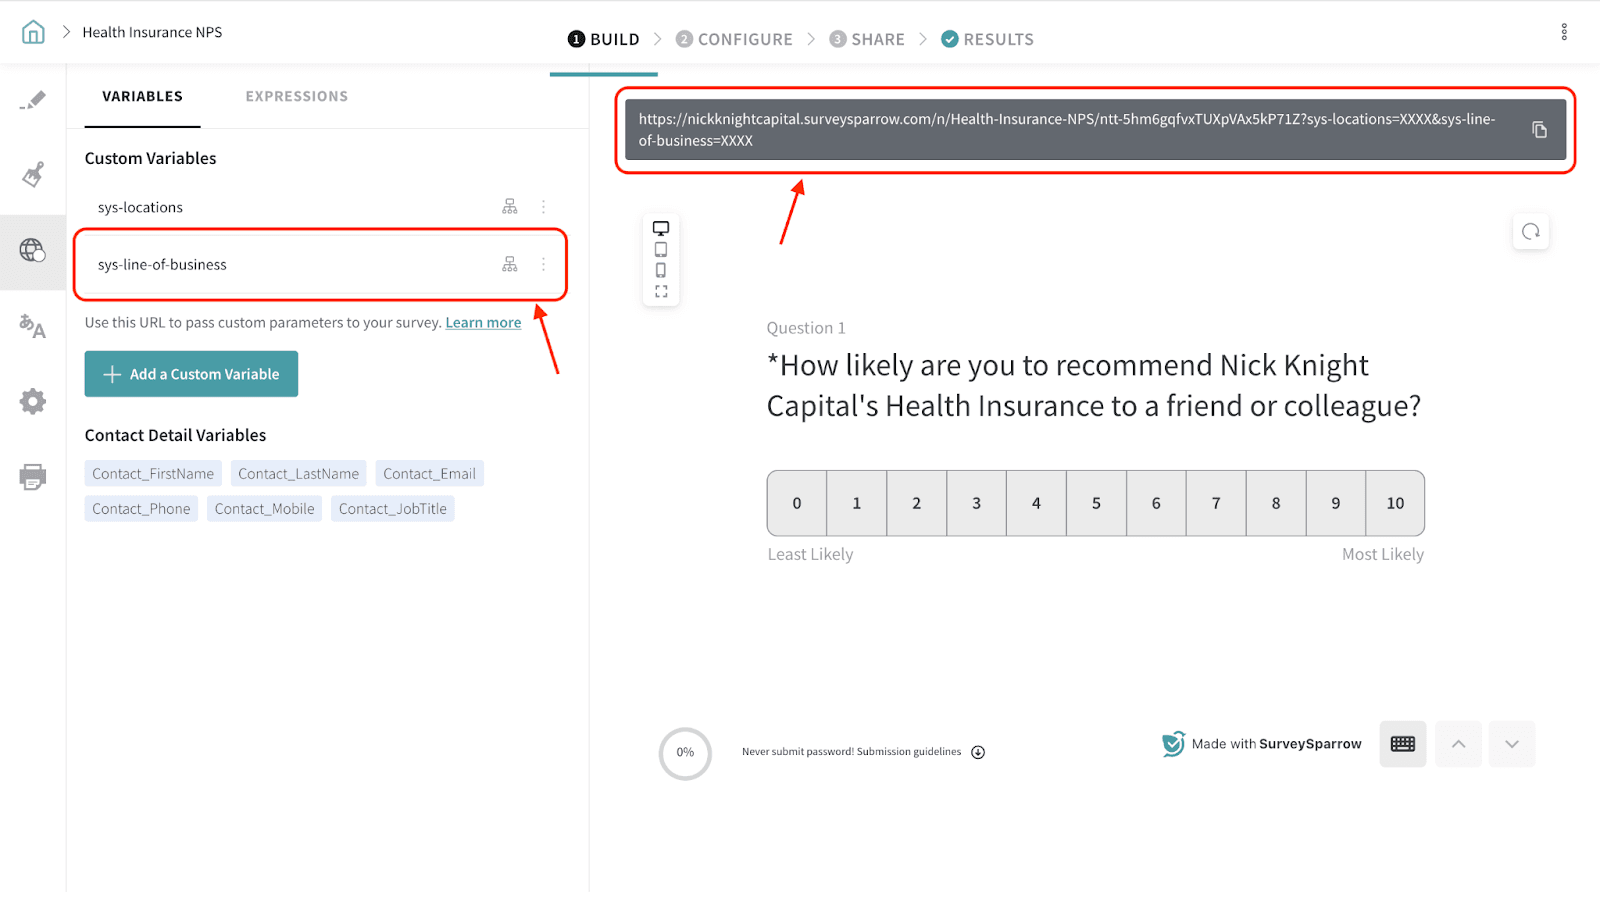Open options menu for sys-locations variable

[x=544, y=207]
